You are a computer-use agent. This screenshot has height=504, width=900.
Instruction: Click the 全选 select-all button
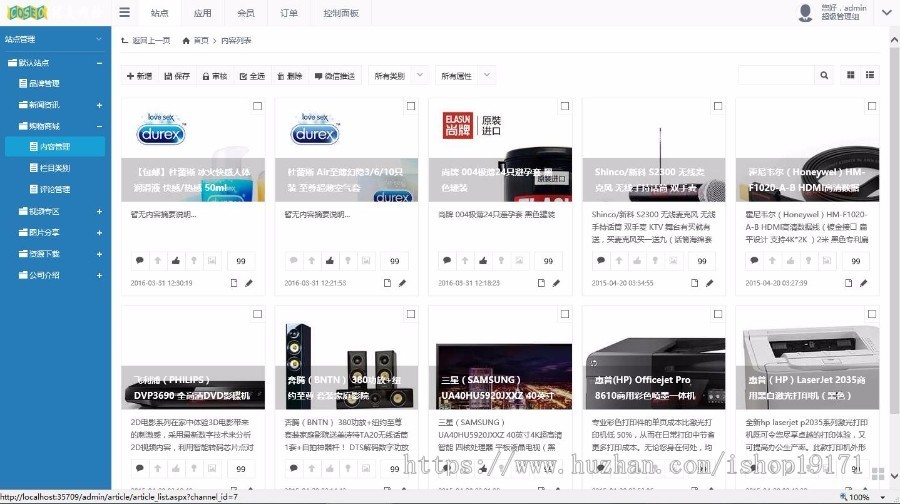coord(252,76)
